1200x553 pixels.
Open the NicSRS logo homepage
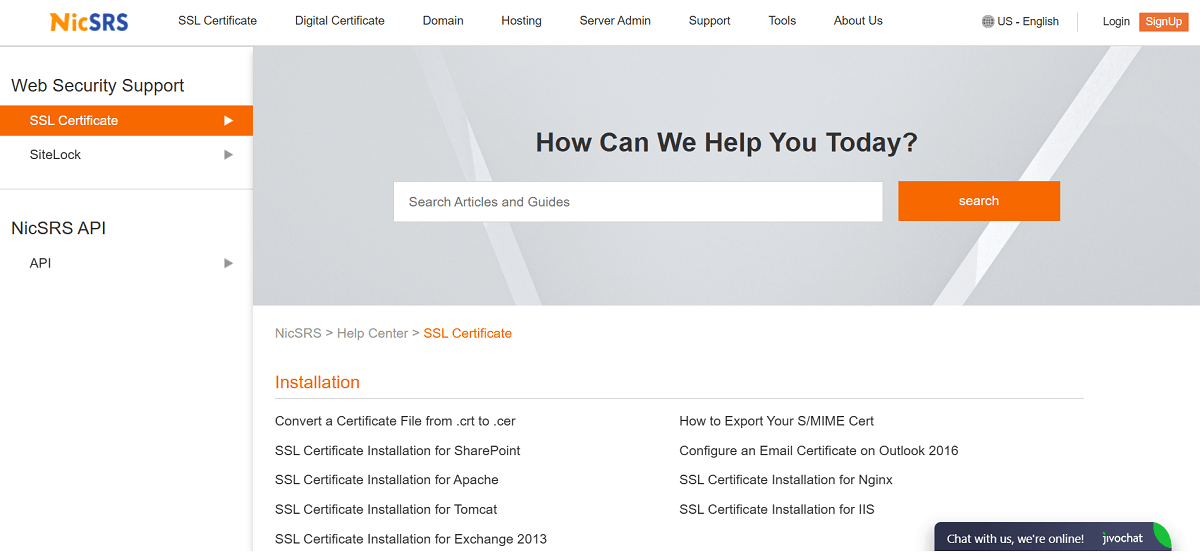[89, 21]
